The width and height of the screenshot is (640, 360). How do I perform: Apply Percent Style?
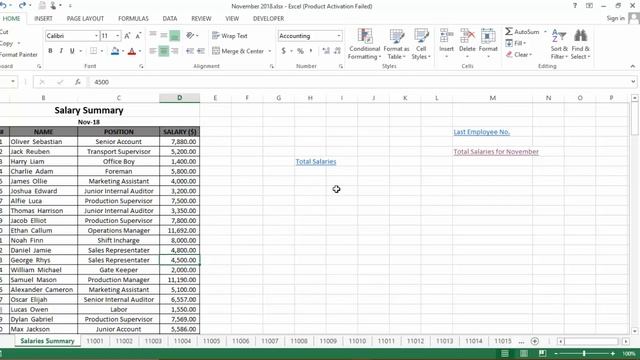click(300, 51)
